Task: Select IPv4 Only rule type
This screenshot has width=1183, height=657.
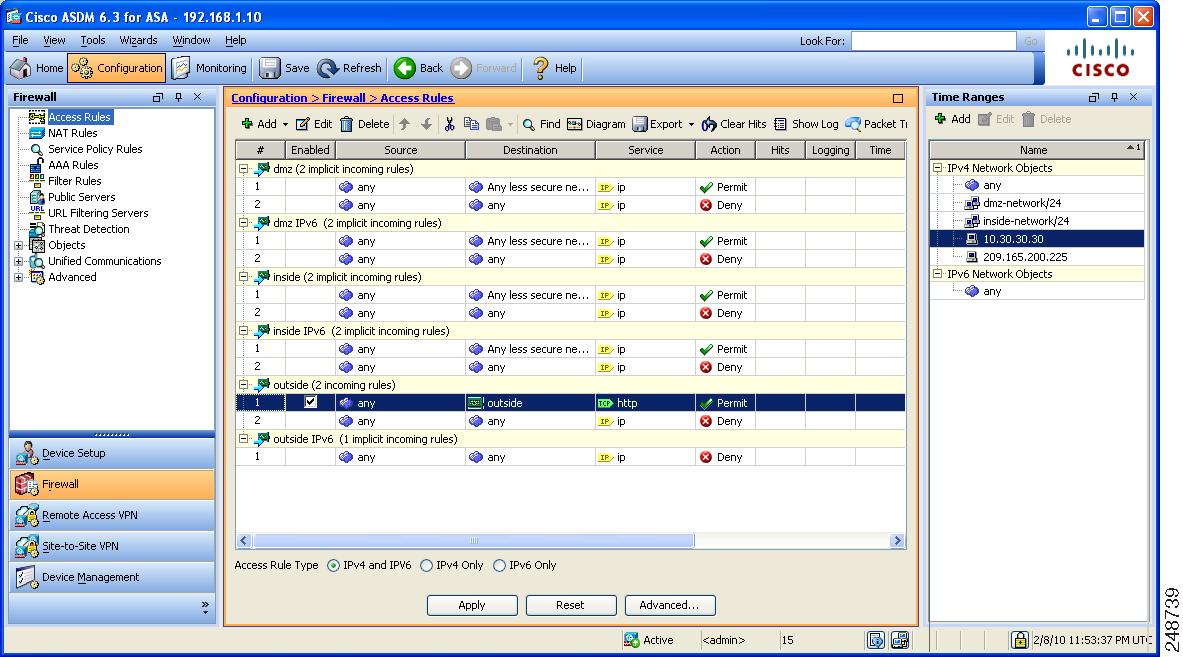Action: pos(426,566)
